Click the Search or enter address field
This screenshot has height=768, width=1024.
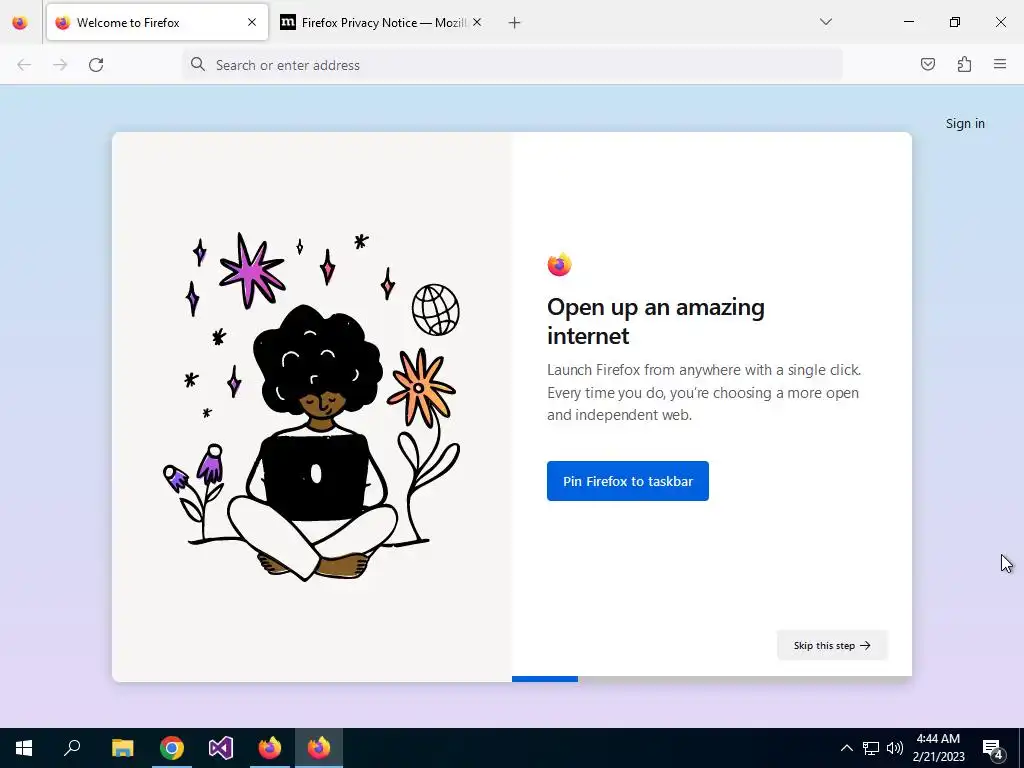[x=513, y=65]
